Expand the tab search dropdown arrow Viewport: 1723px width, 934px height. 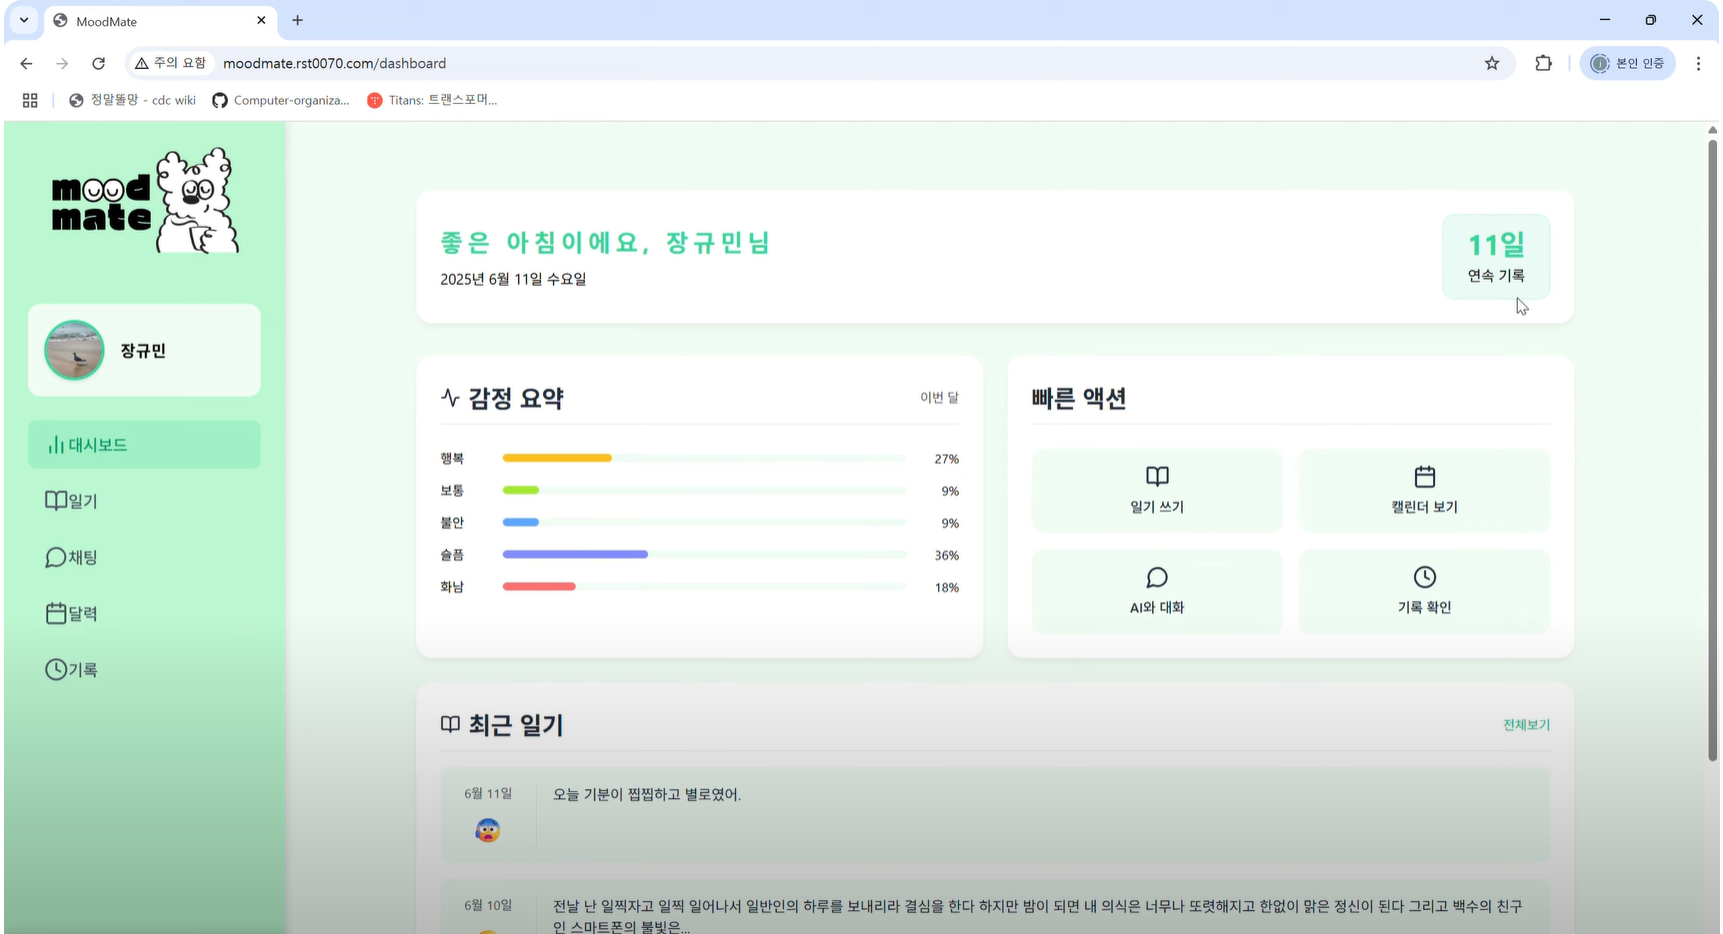[24, 20]
